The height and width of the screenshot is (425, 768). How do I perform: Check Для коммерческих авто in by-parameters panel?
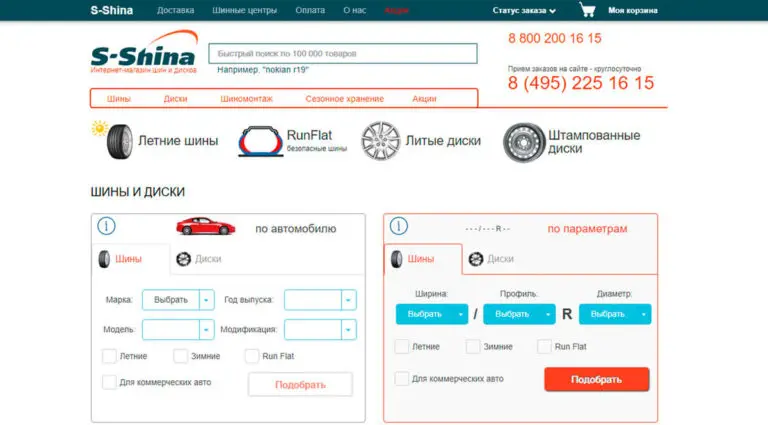click(402, 378)
